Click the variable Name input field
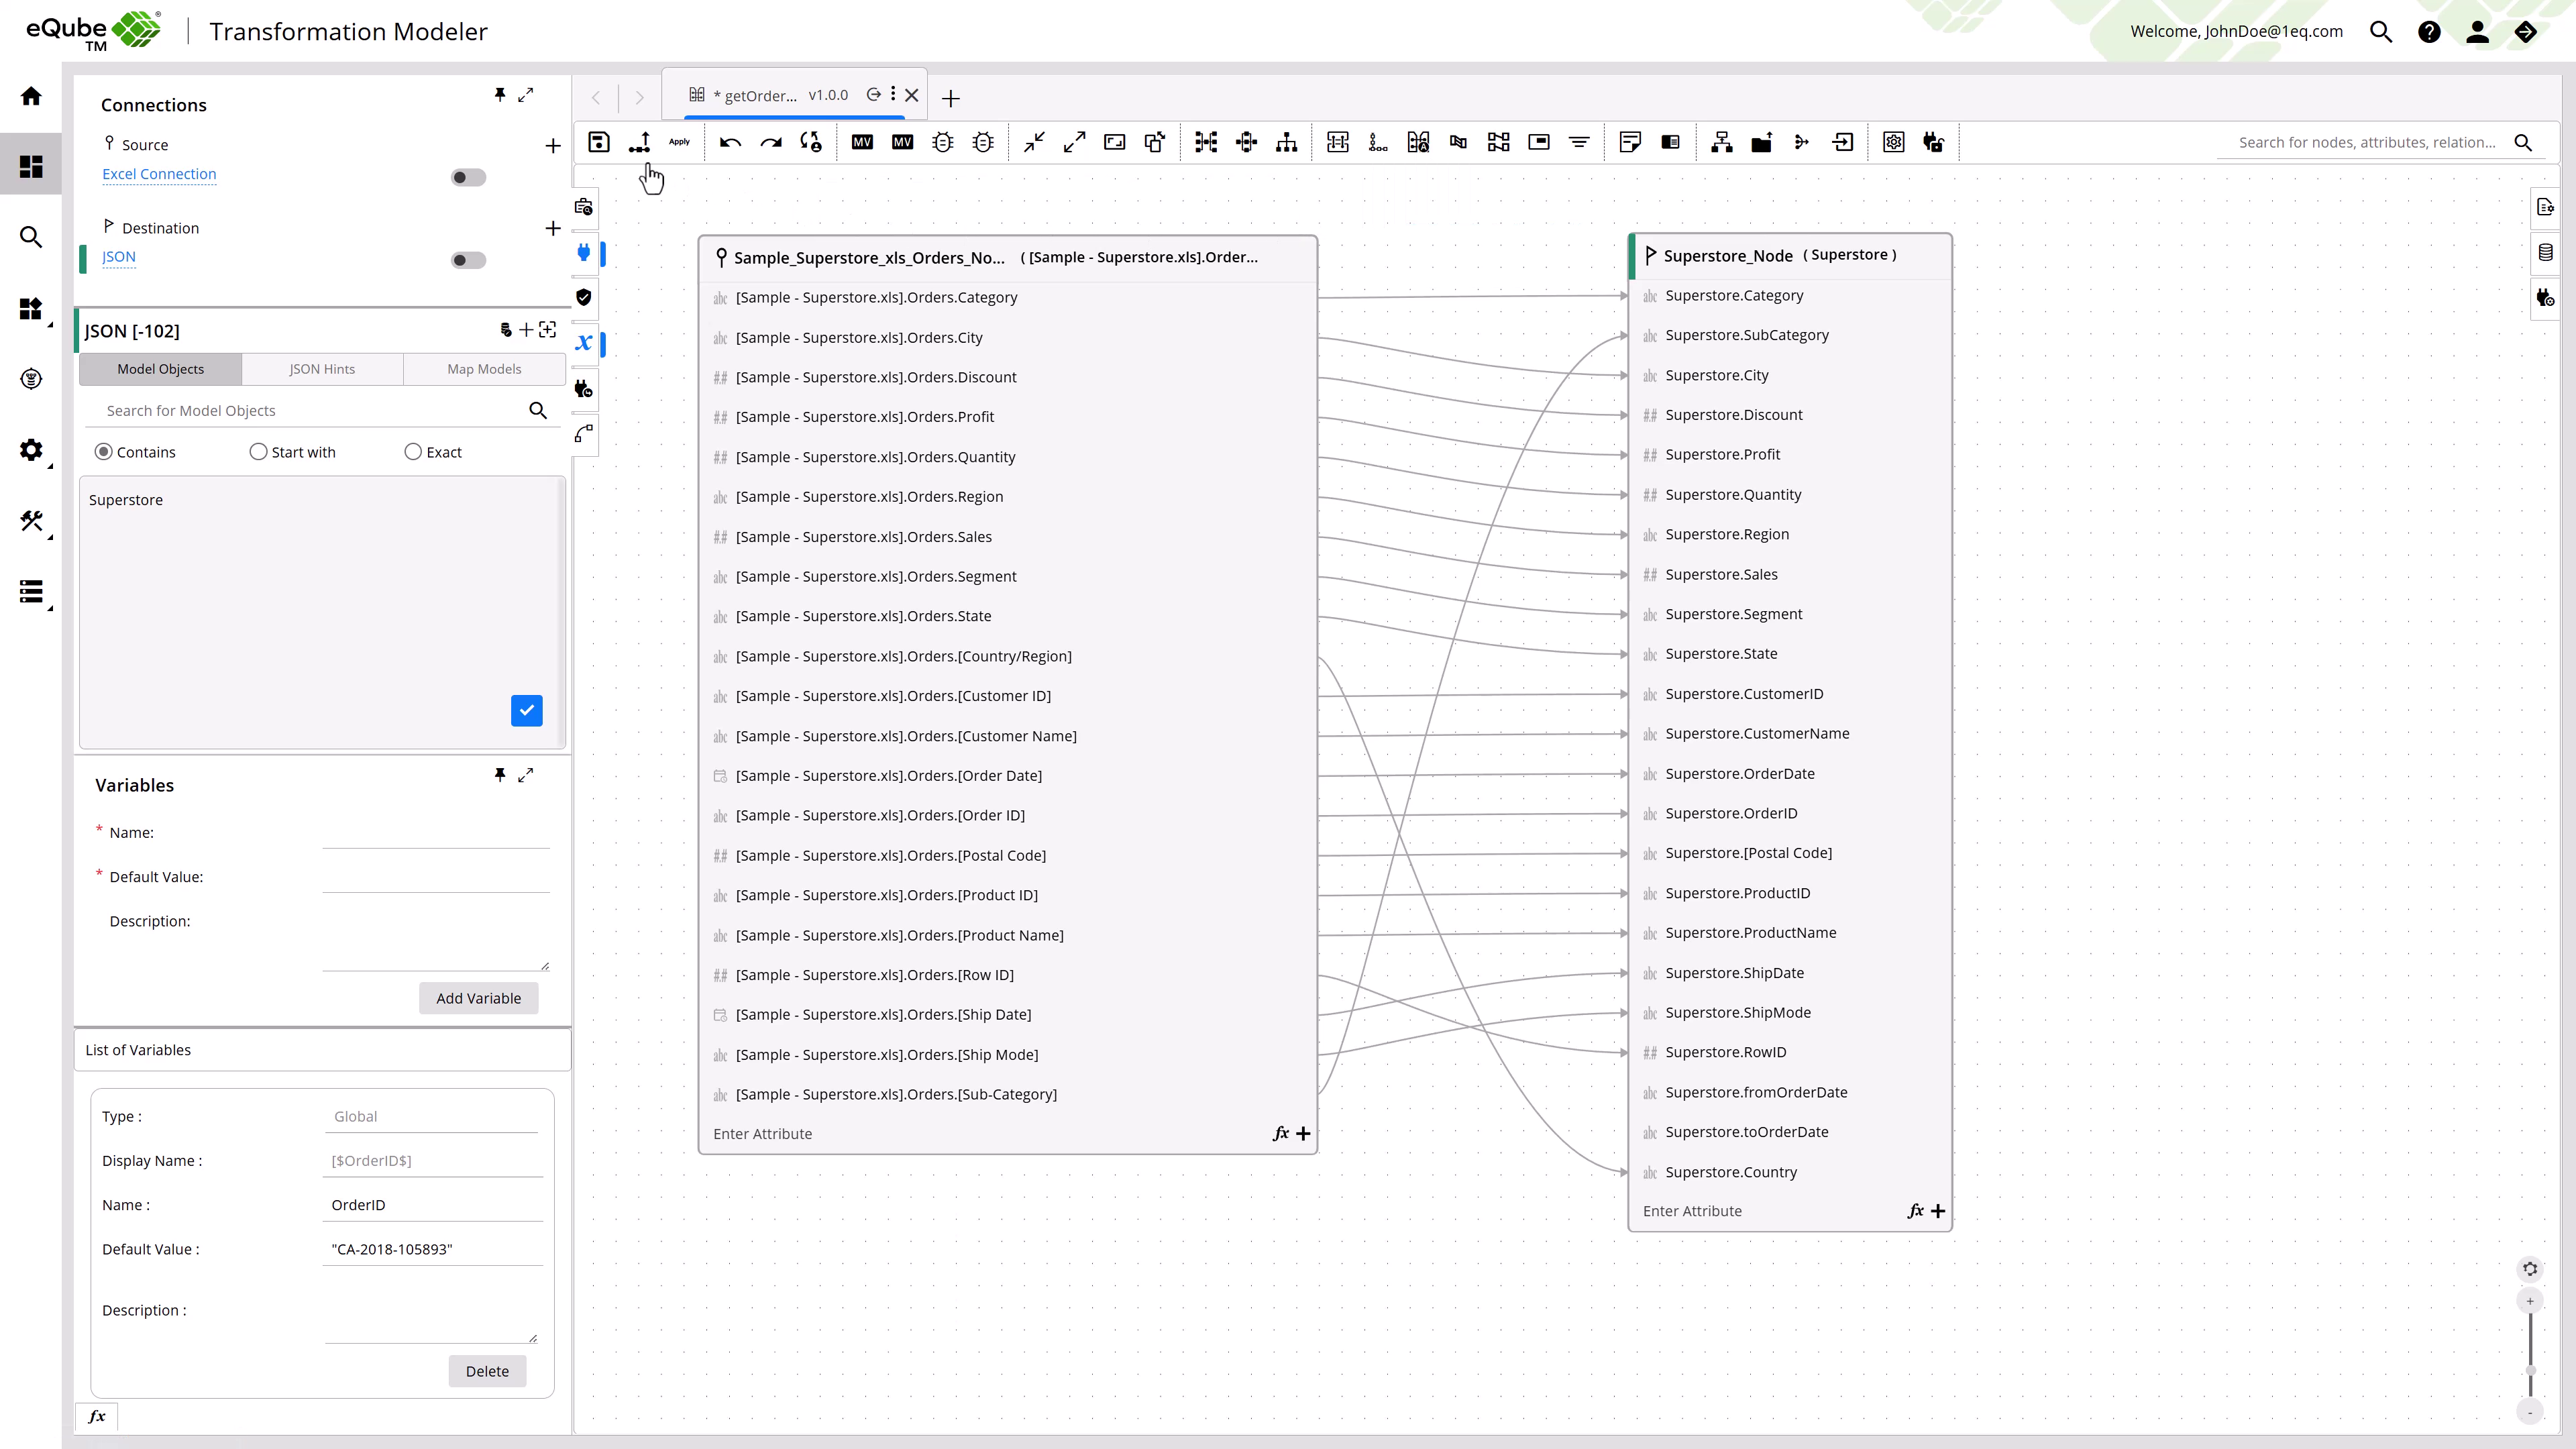The width and height of the screenshot is (2576, 1449). [436, 833]
